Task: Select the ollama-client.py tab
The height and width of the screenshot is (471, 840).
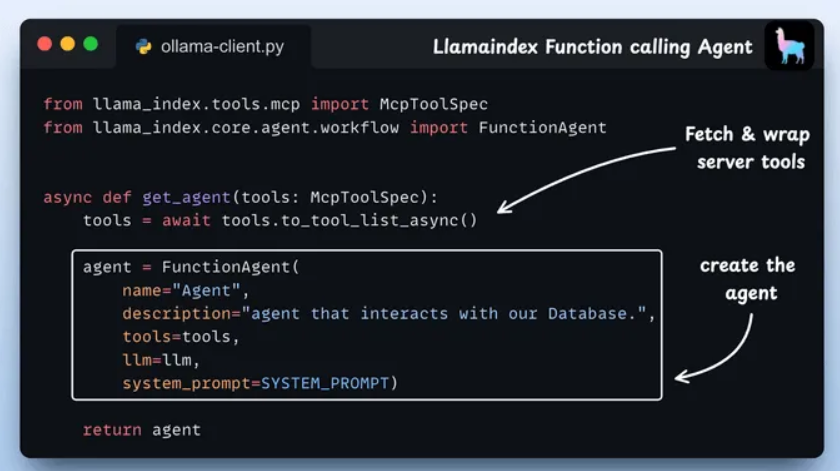Action: 213,47
